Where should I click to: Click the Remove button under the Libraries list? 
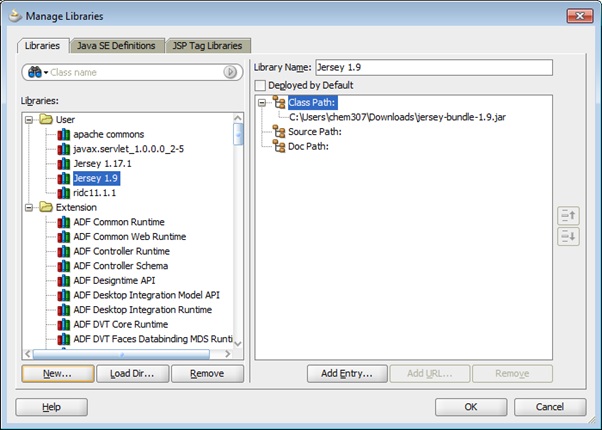207,374
